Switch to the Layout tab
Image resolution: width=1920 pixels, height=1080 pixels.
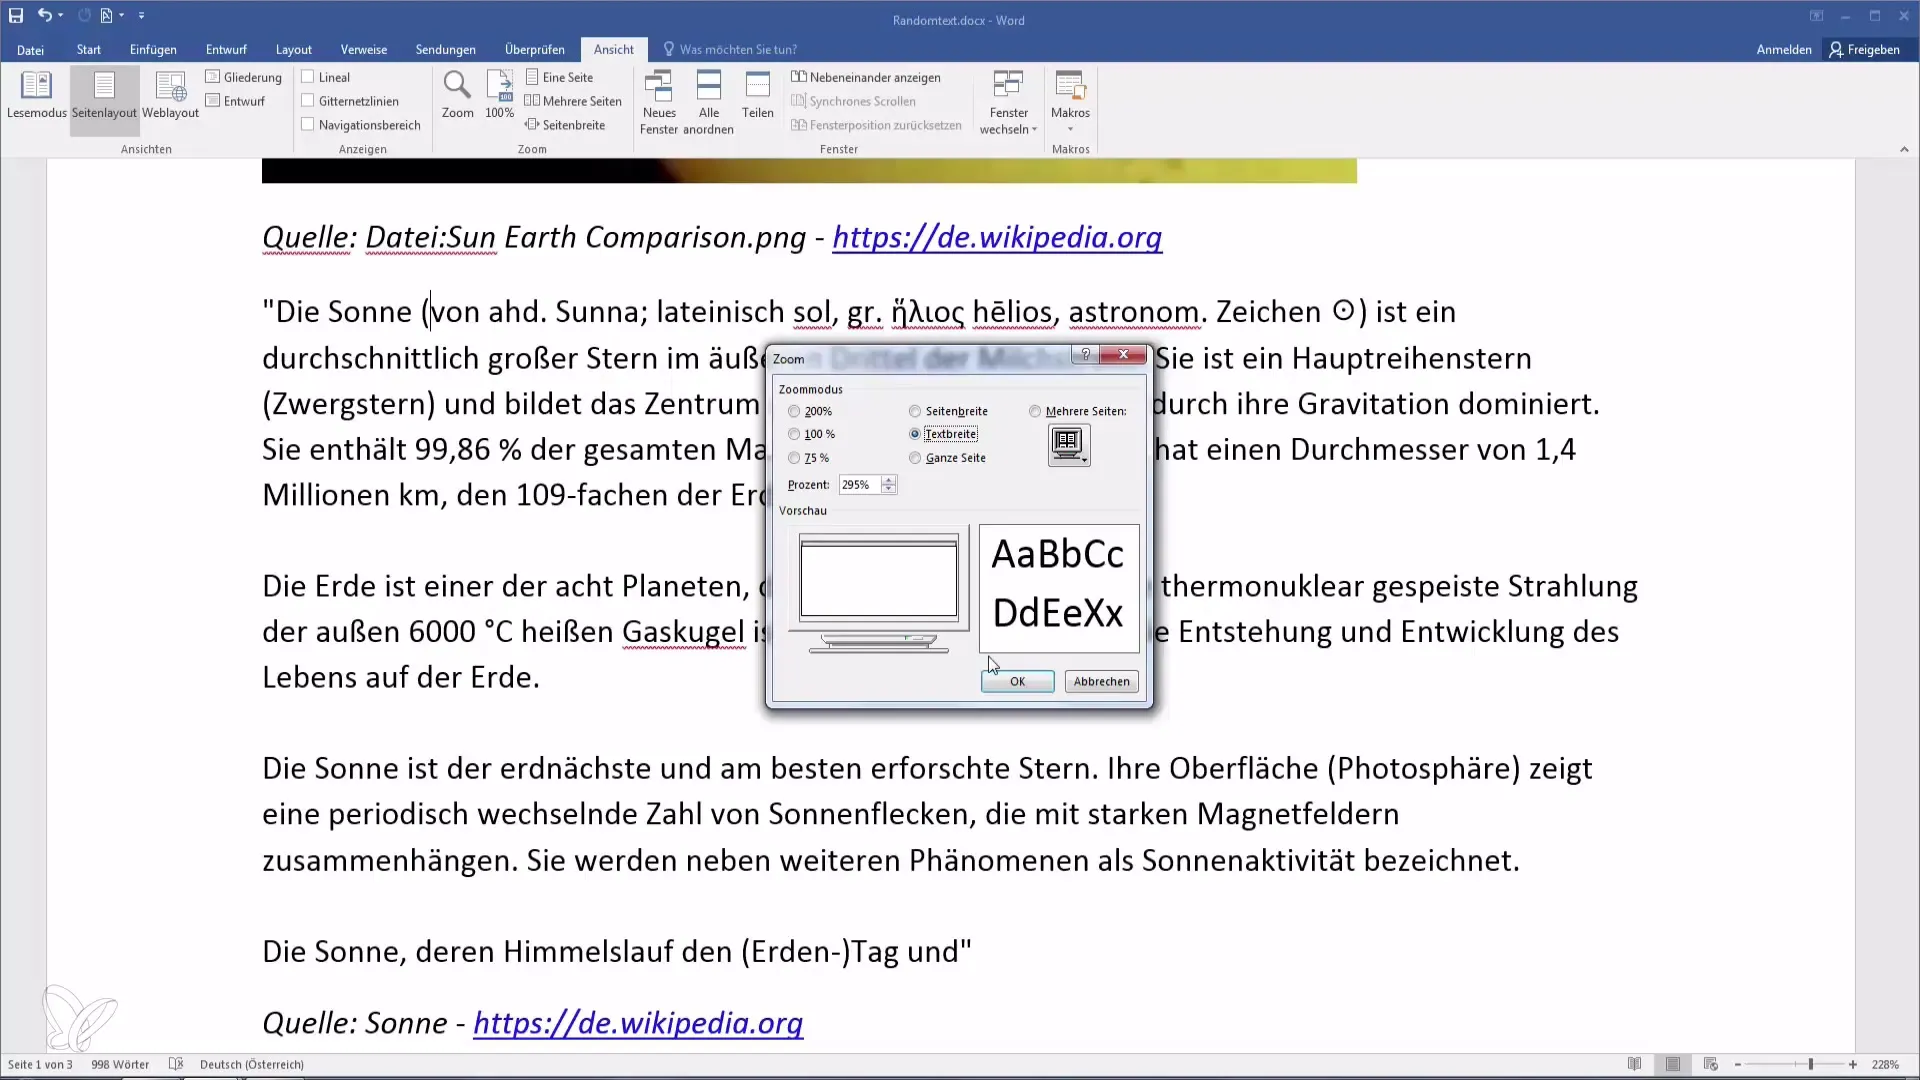pos(293,49)
